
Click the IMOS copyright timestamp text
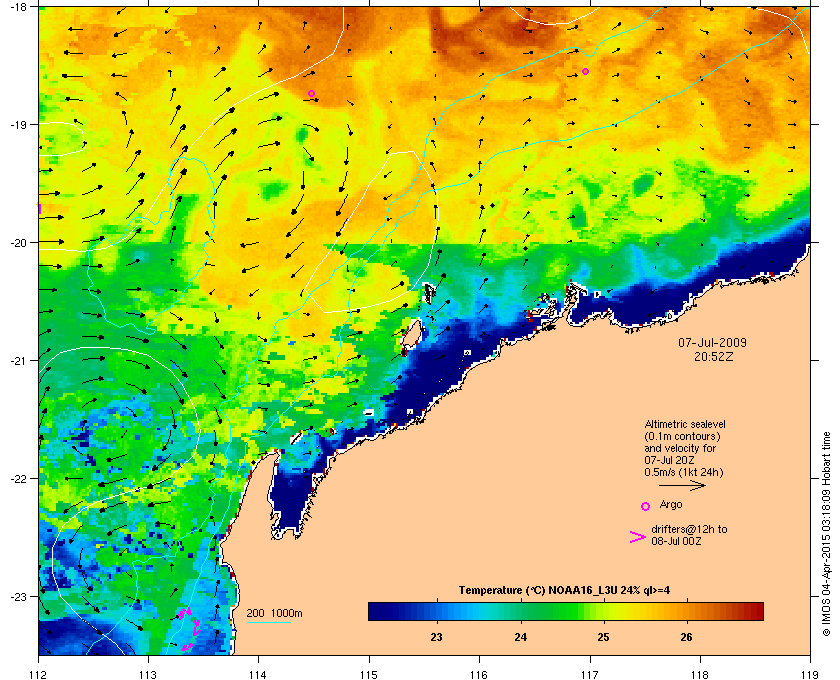(827, 533)
